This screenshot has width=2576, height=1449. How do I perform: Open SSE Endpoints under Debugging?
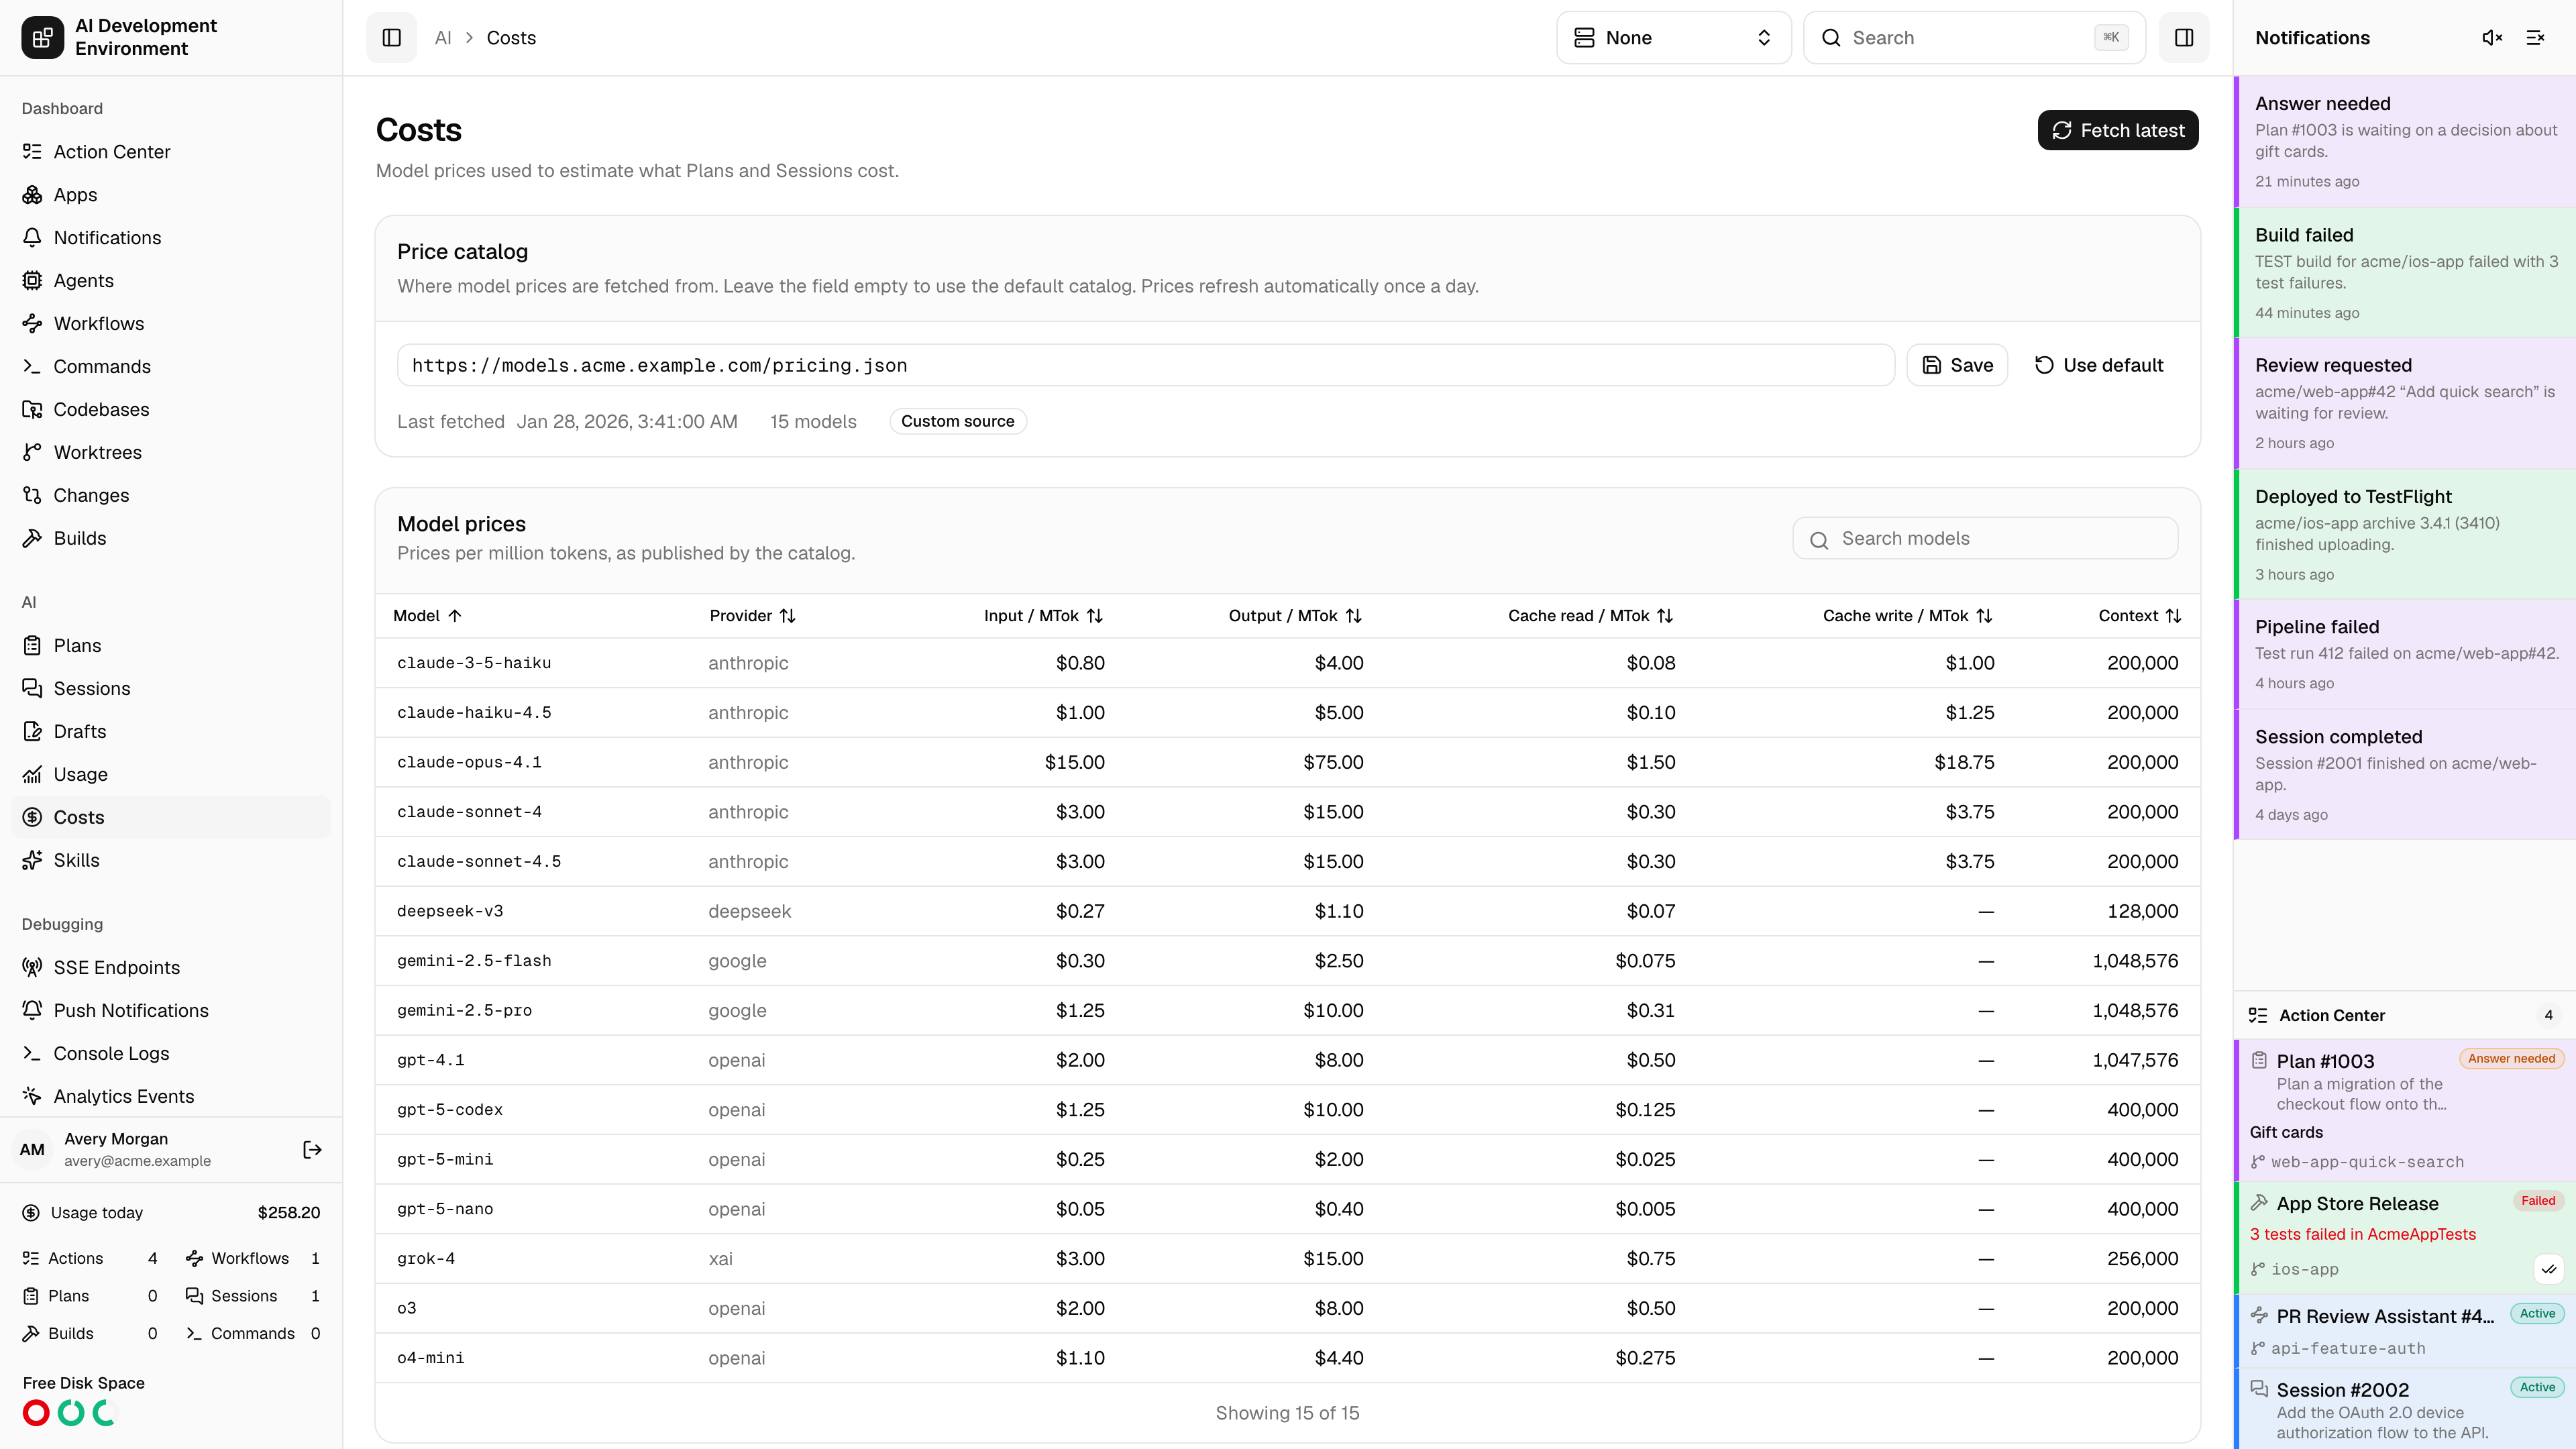pyautogui.click(x=171, y=968)
